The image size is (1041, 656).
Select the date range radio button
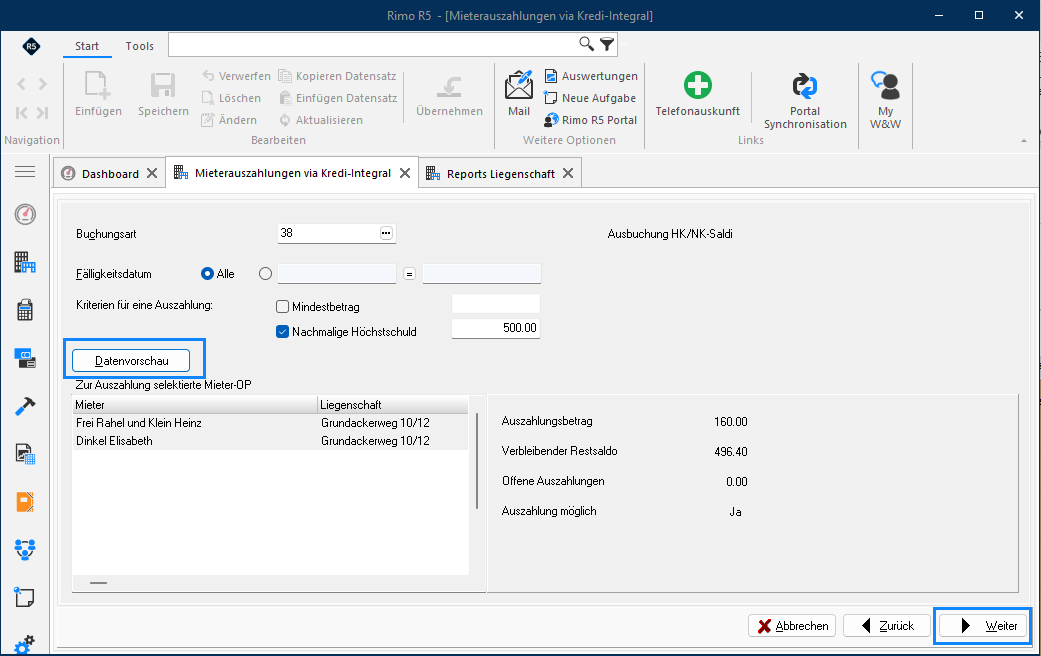tap(266, 274)
